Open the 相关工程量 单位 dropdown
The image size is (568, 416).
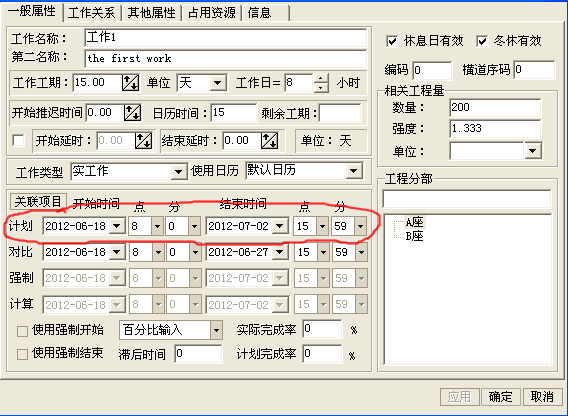[533, 151]
